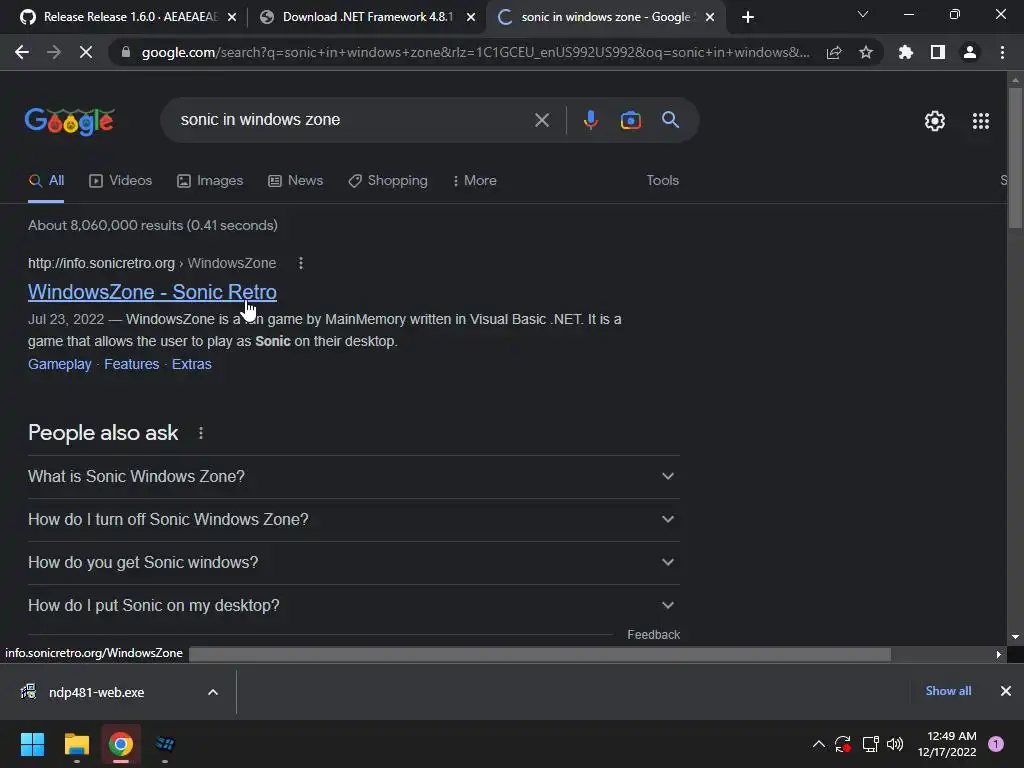Click the horizontal scrollbar thumb
Image resolution: width=1024 pixels, height=768 pixels.
pyautogui.click(x=540, y=654)
